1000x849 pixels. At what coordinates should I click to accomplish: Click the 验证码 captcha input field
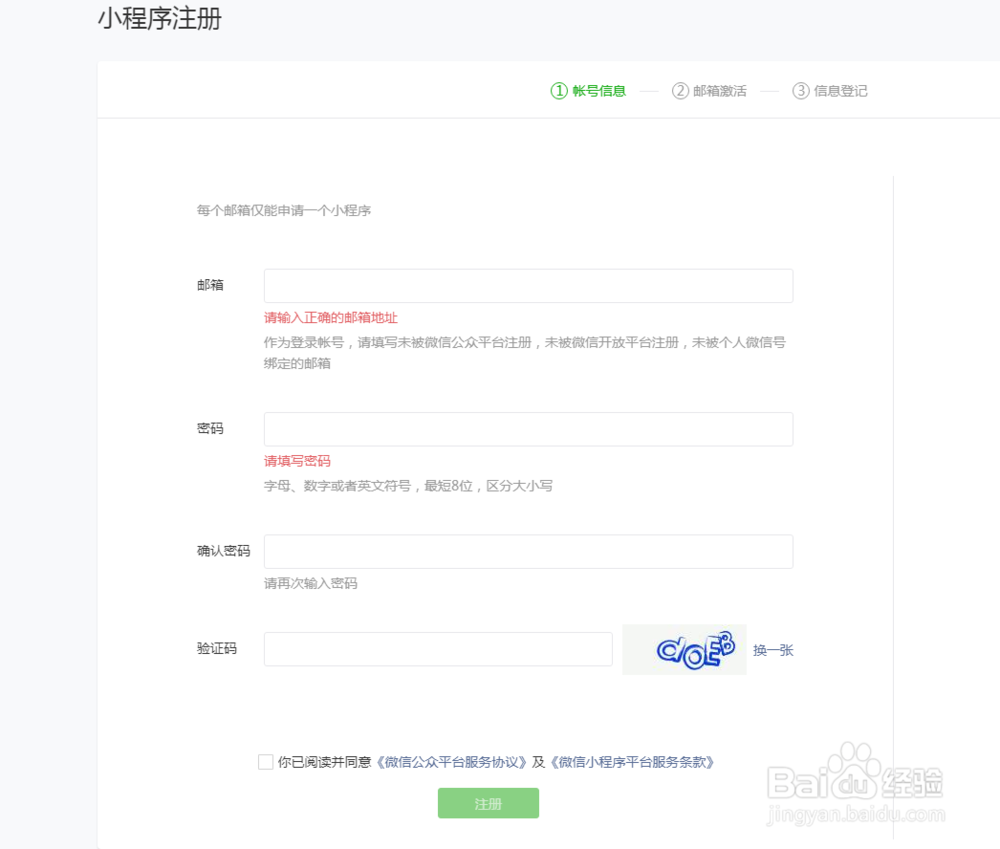[x=438, y=649]
